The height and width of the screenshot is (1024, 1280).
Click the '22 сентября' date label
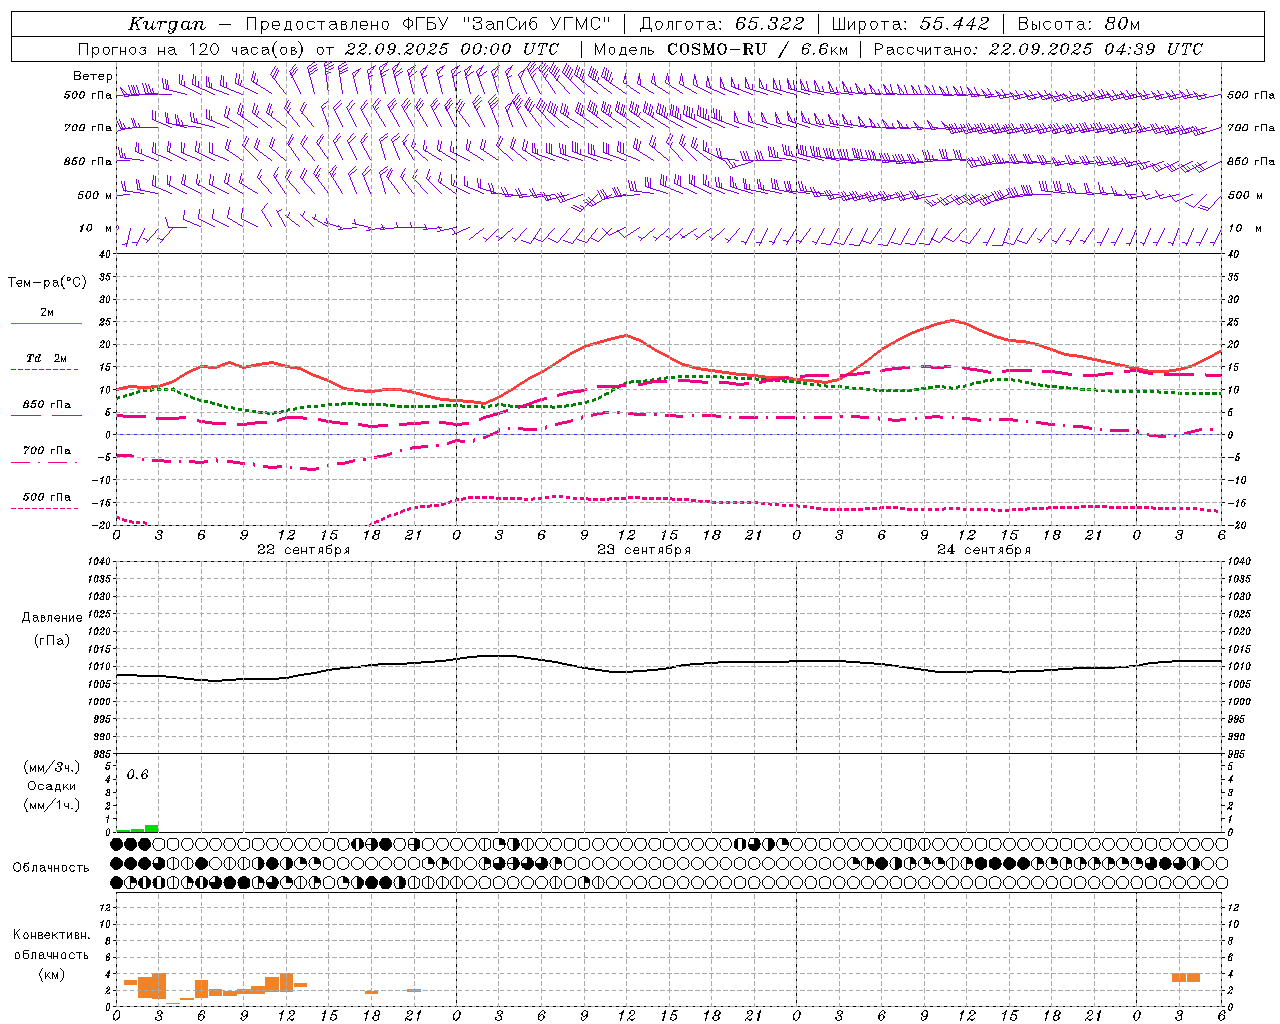pos(303,550)
